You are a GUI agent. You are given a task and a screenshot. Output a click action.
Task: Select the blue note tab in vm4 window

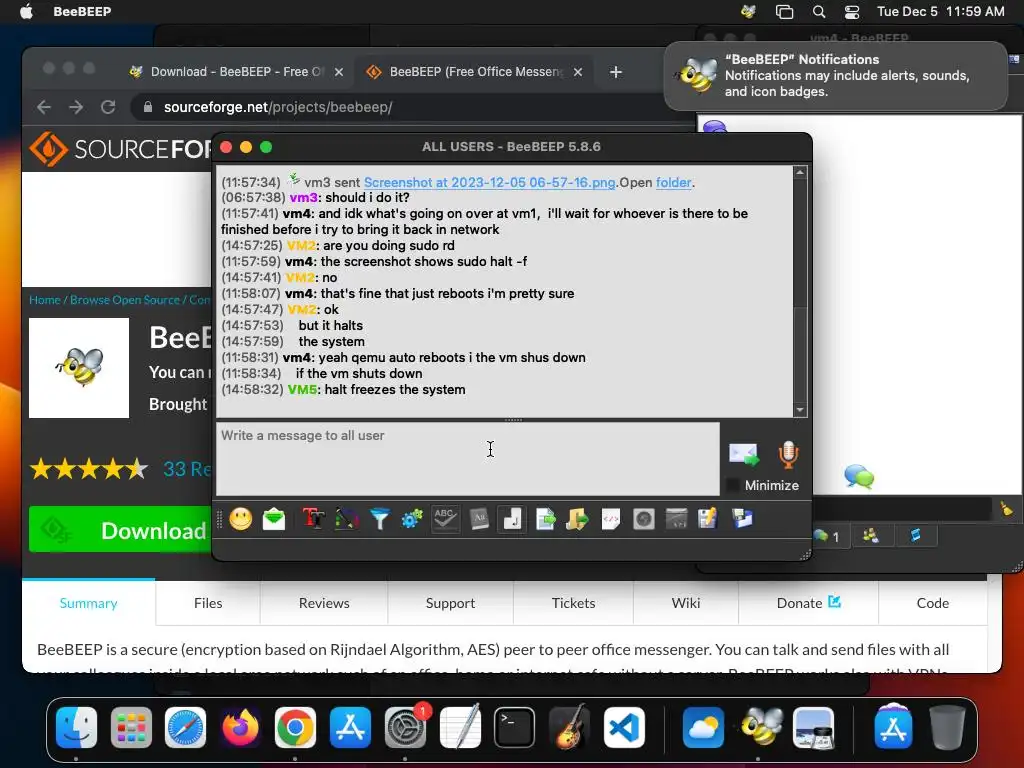coord(916,536)
